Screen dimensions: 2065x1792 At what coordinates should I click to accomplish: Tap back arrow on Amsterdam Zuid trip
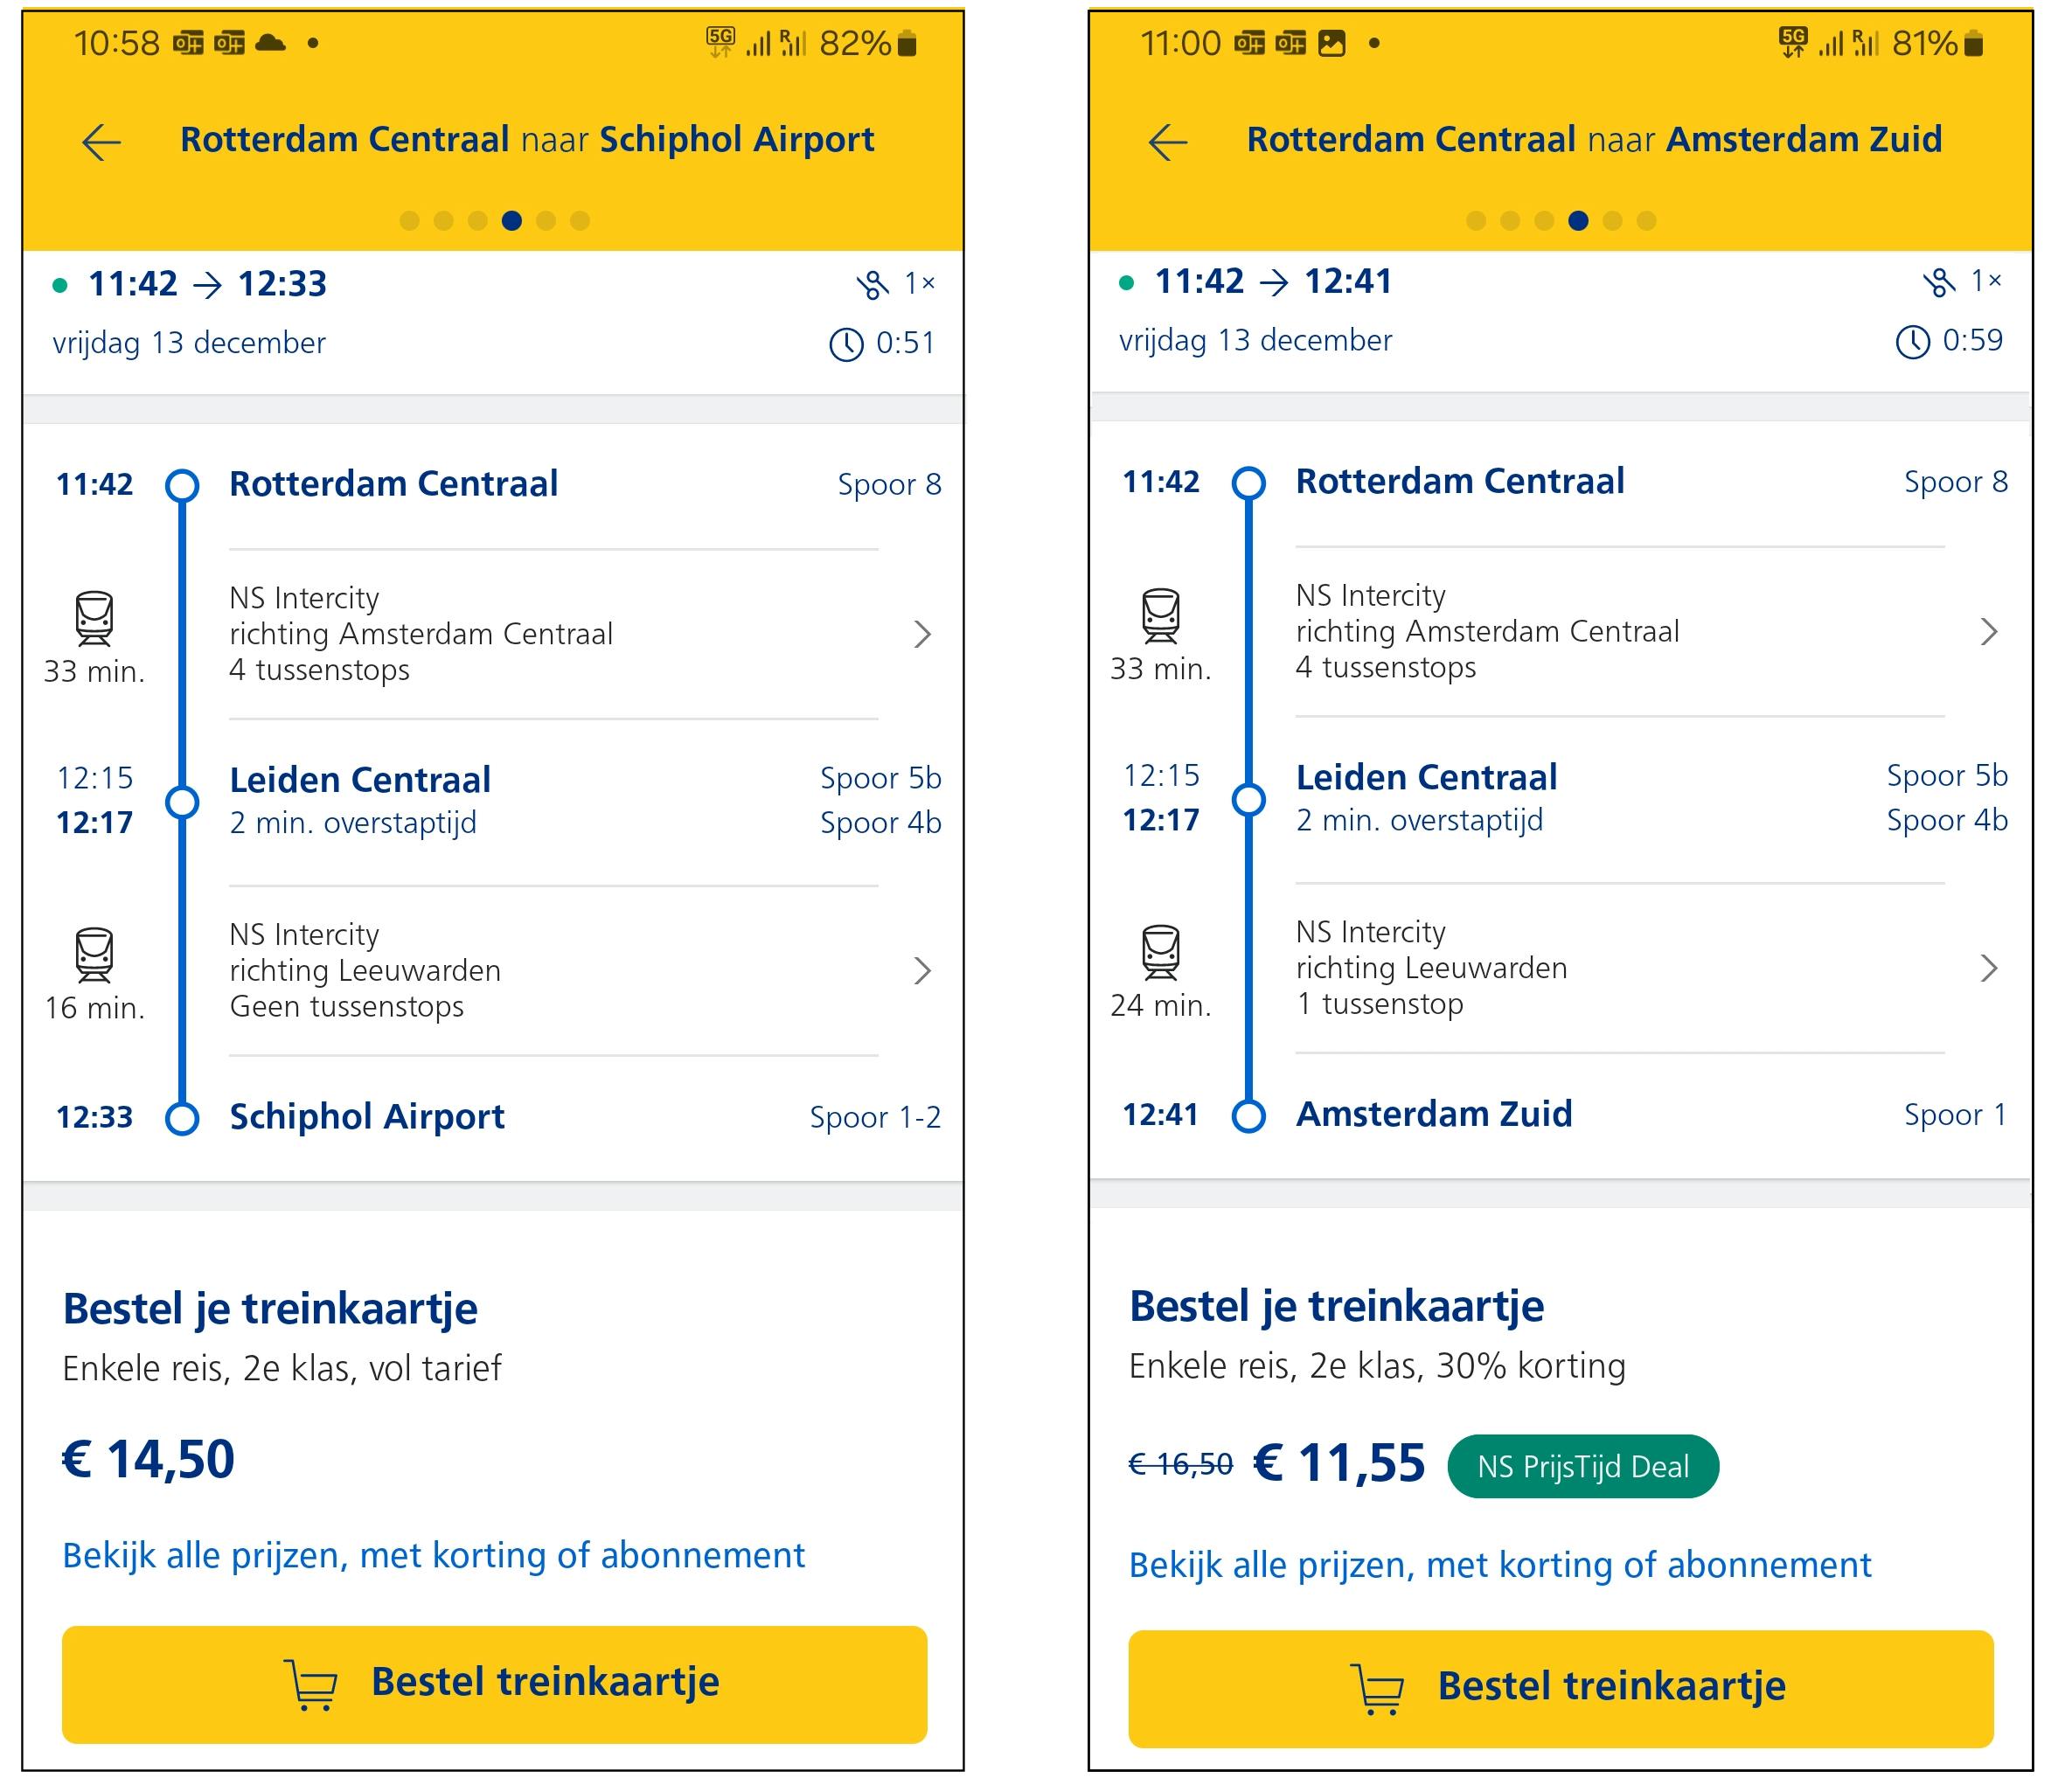click(1167, 142)
